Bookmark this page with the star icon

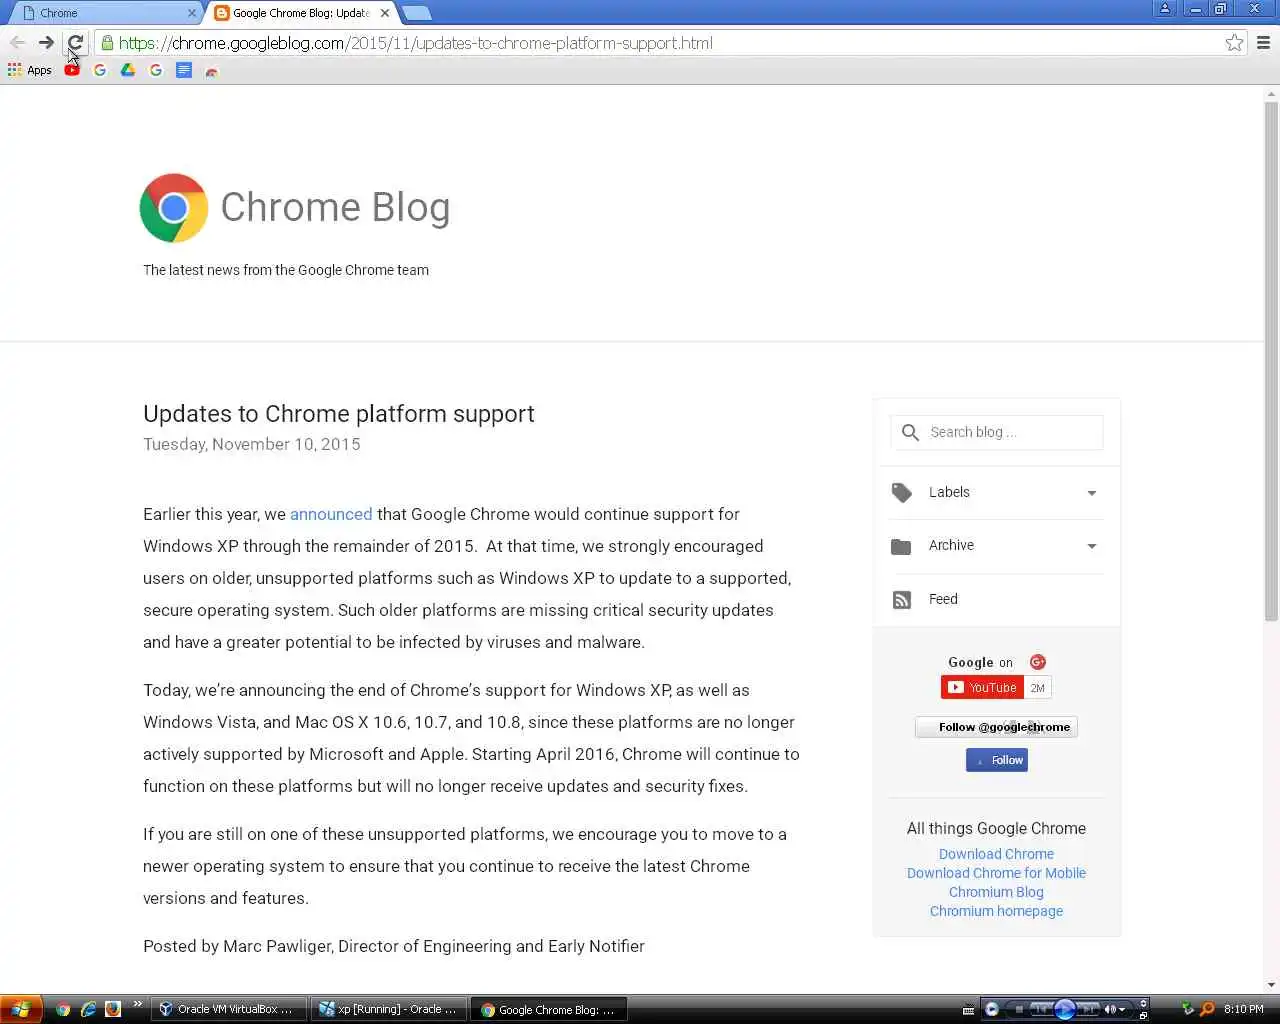[x=1234, y=43]
